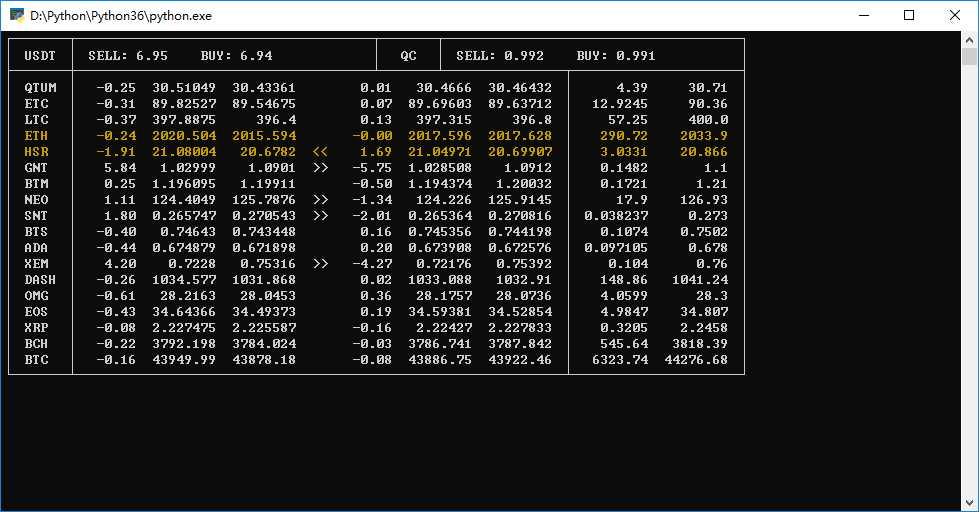
Task: Click value 43949.99 in BTC row
Action: click(184, 360)
